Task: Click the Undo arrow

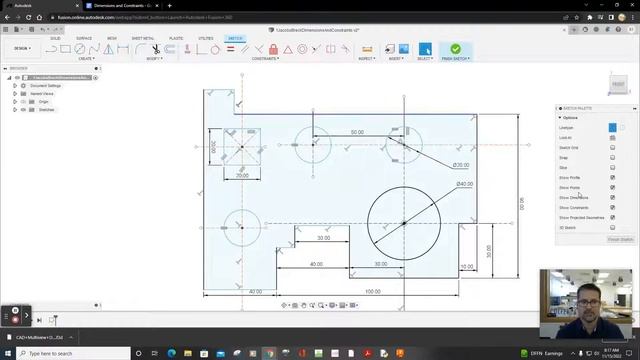Action: coord(42,29)
